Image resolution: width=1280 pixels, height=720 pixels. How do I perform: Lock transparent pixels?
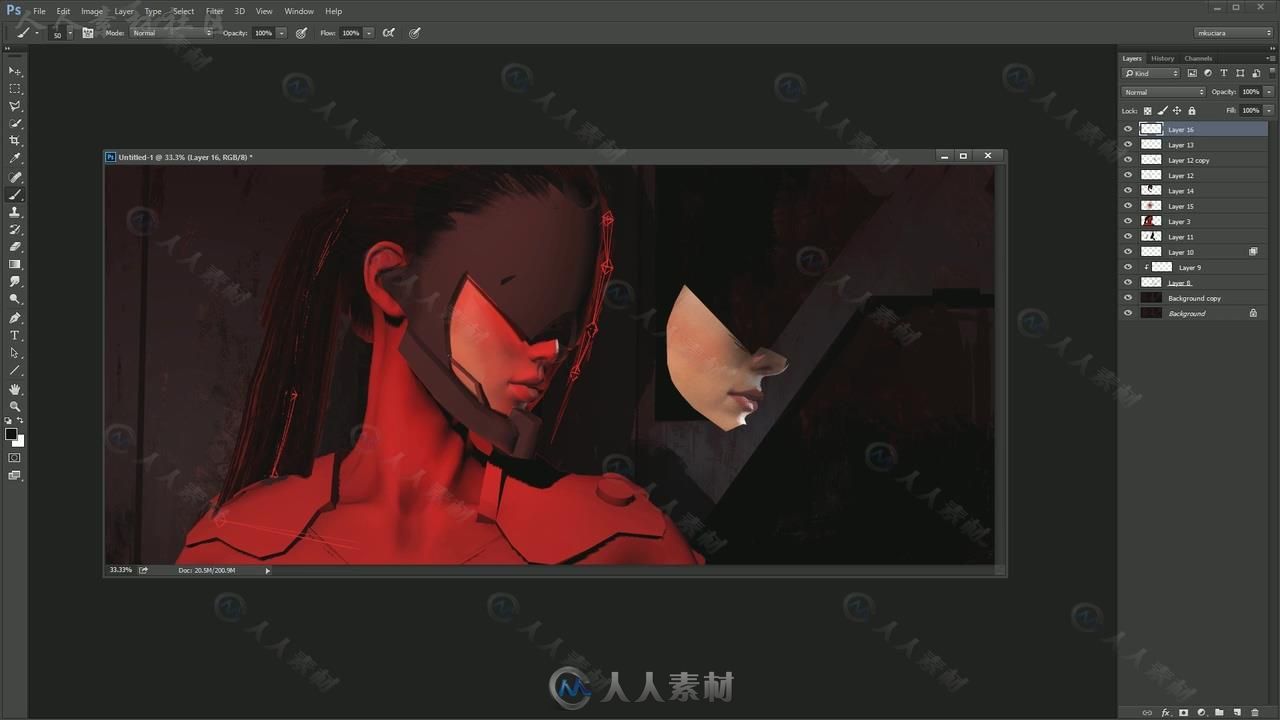pos(1147,111)
